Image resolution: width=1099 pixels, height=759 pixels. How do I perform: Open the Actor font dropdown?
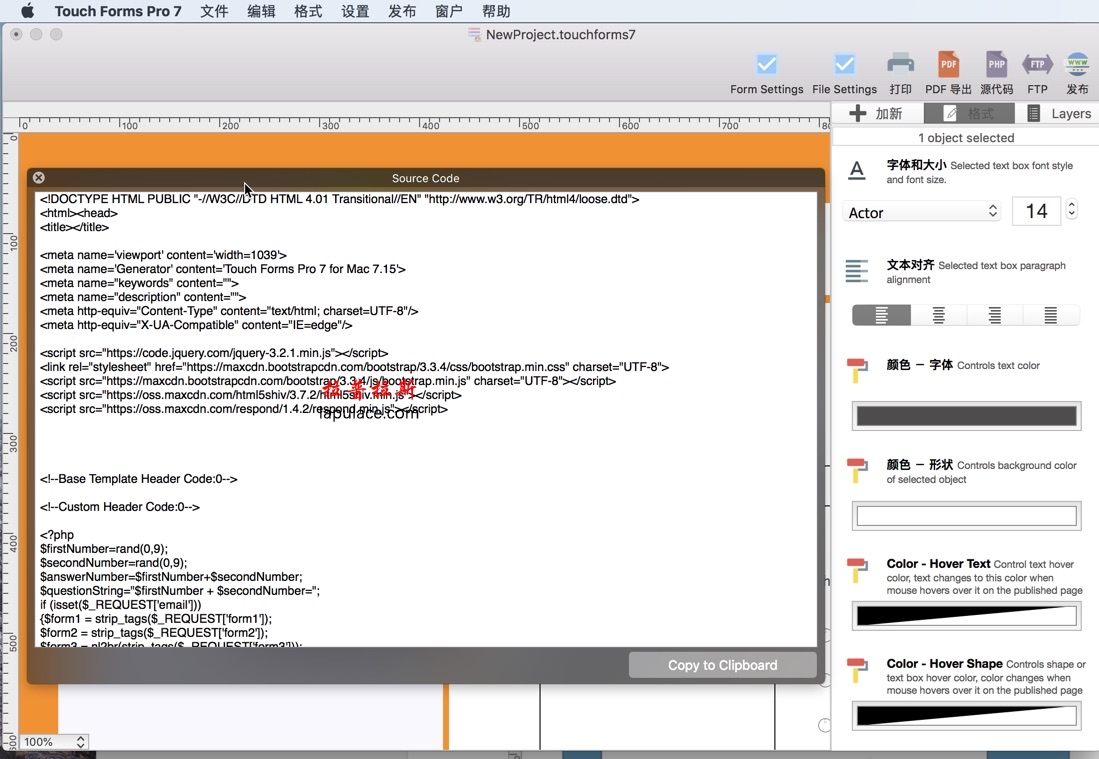922,212
